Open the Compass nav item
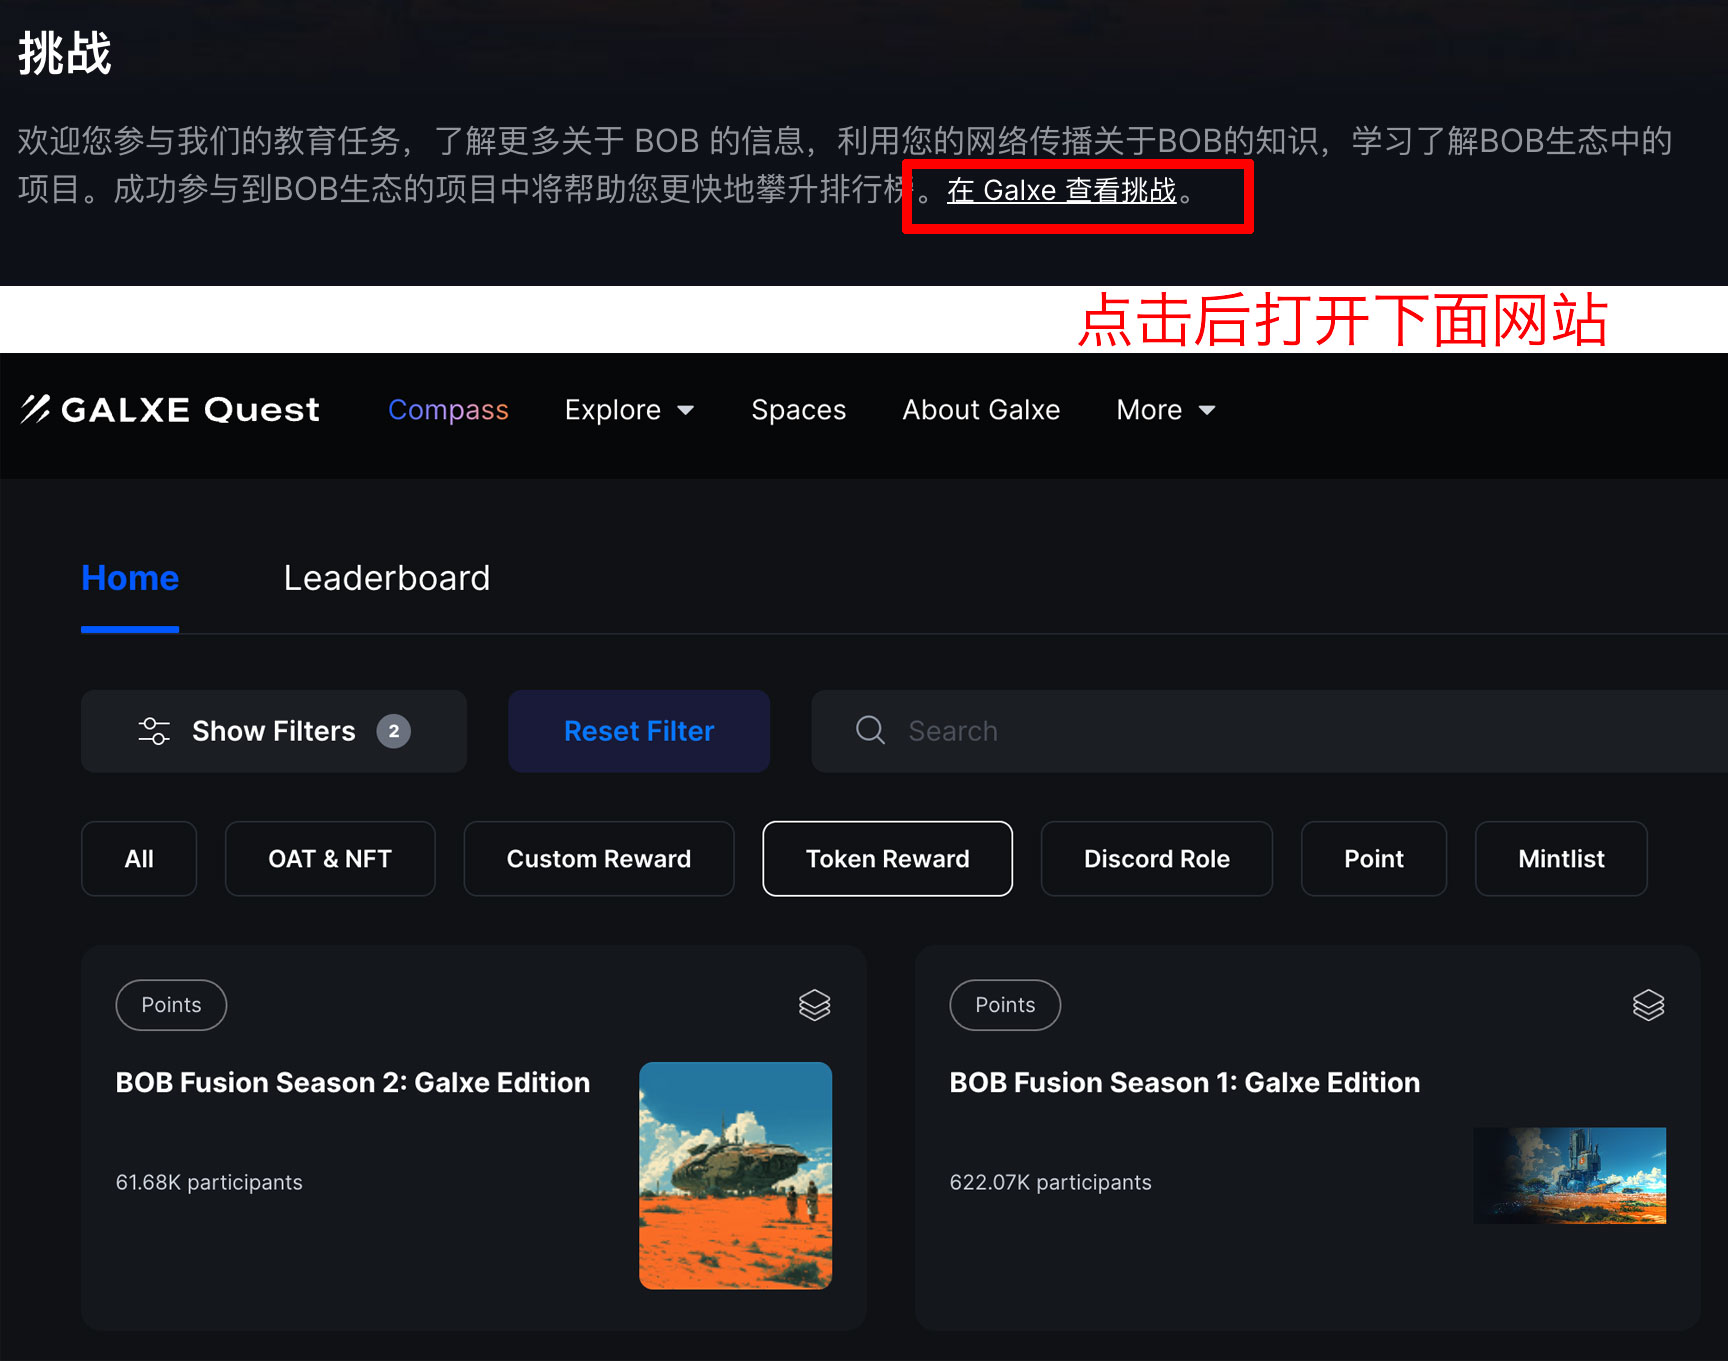 click(x=448, y=410)
